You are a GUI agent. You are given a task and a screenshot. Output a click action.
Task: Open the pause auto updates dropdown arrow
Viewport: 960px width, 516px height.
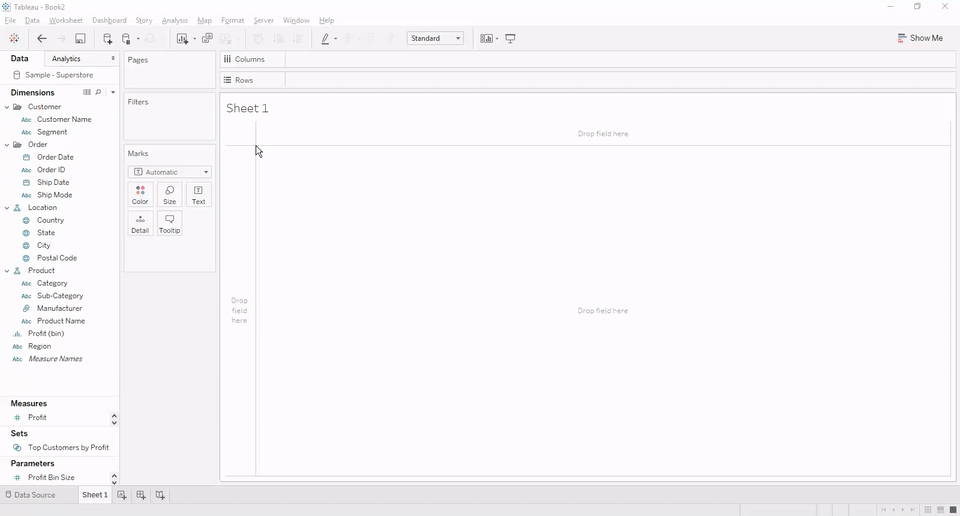(138, 39)
